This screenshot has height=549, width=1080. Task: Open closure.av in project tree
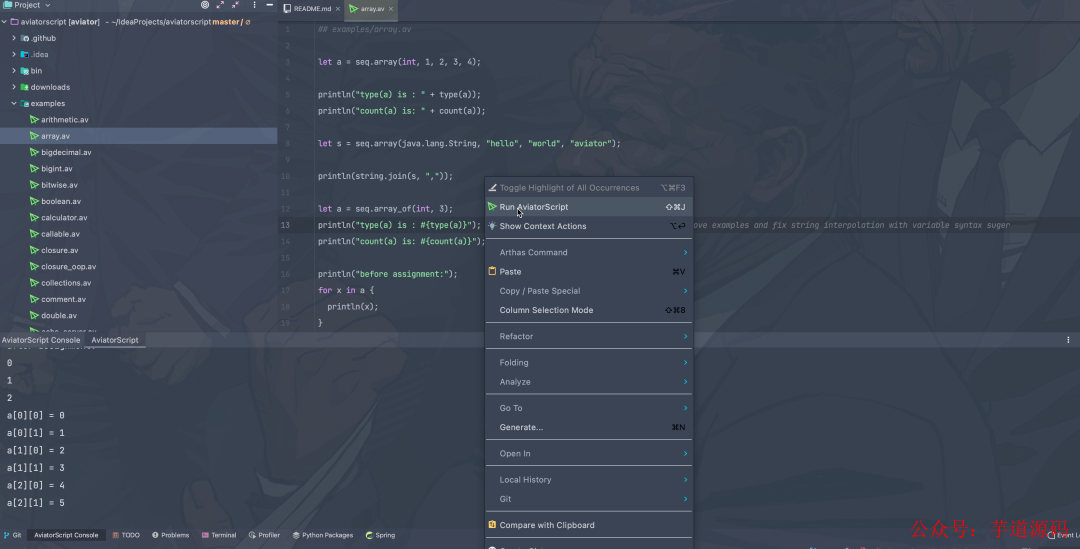59,251
